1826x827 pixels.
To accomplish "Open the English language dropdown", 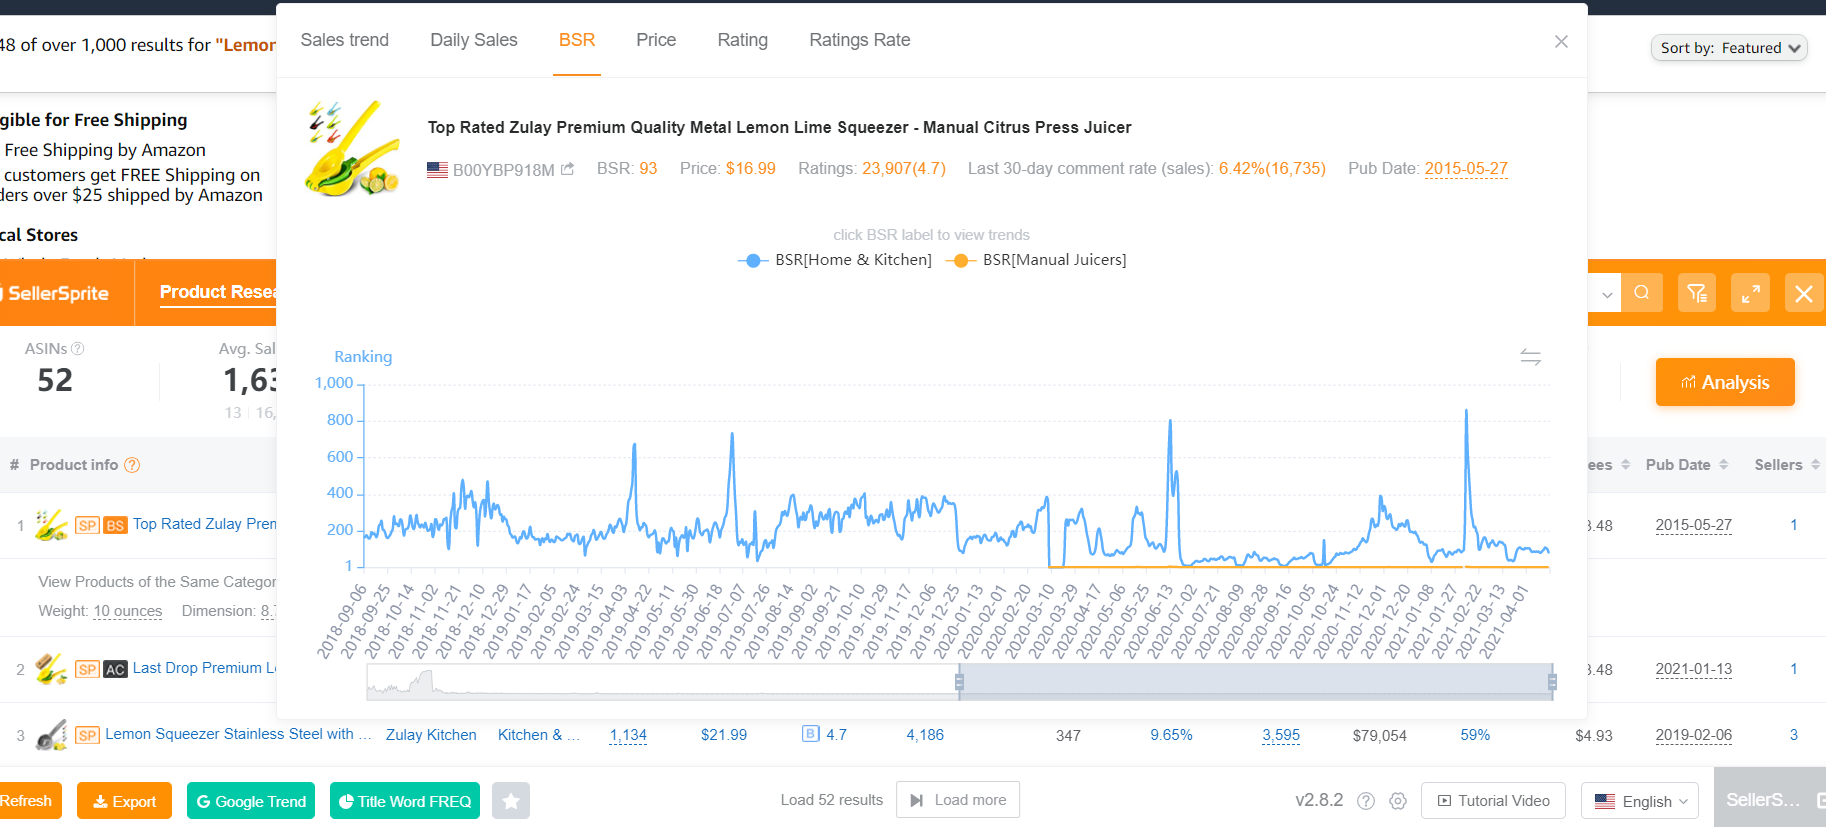I will pos(1640,801).
